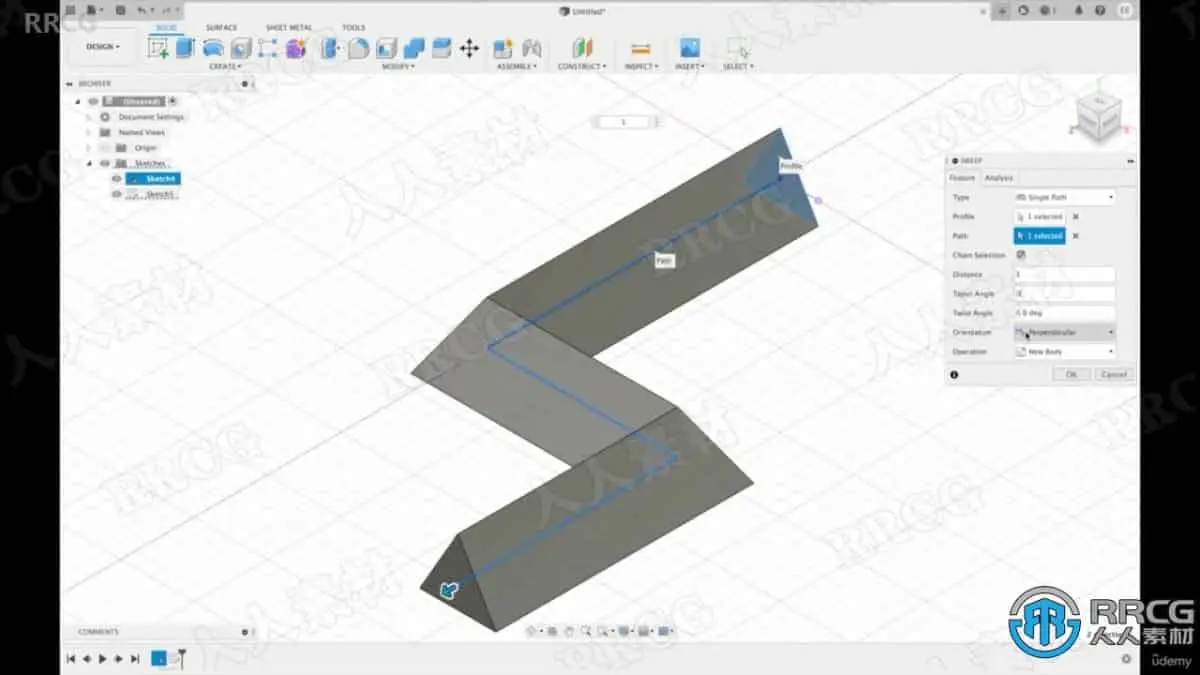Click the timeline play button
The image size is (1200, 675).
tap(103, 659)
